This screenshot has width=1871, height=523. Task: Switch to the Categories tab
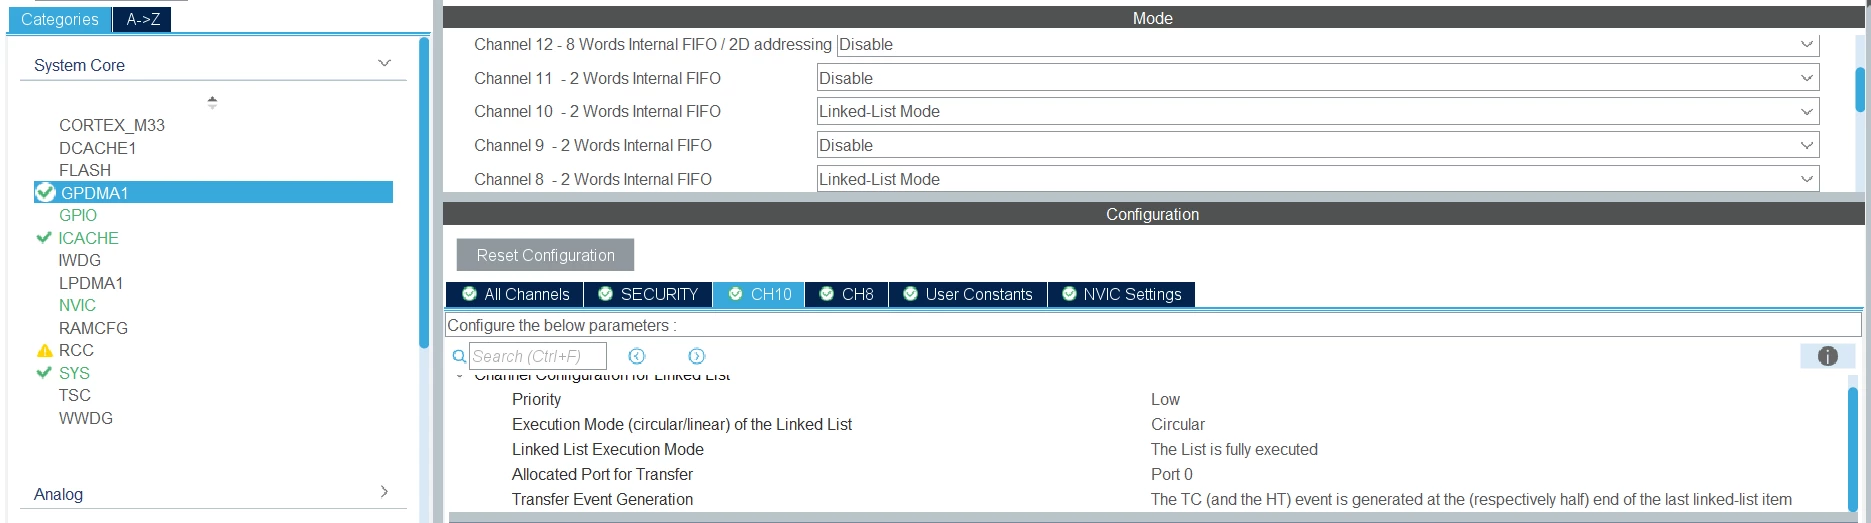[59, 19]
